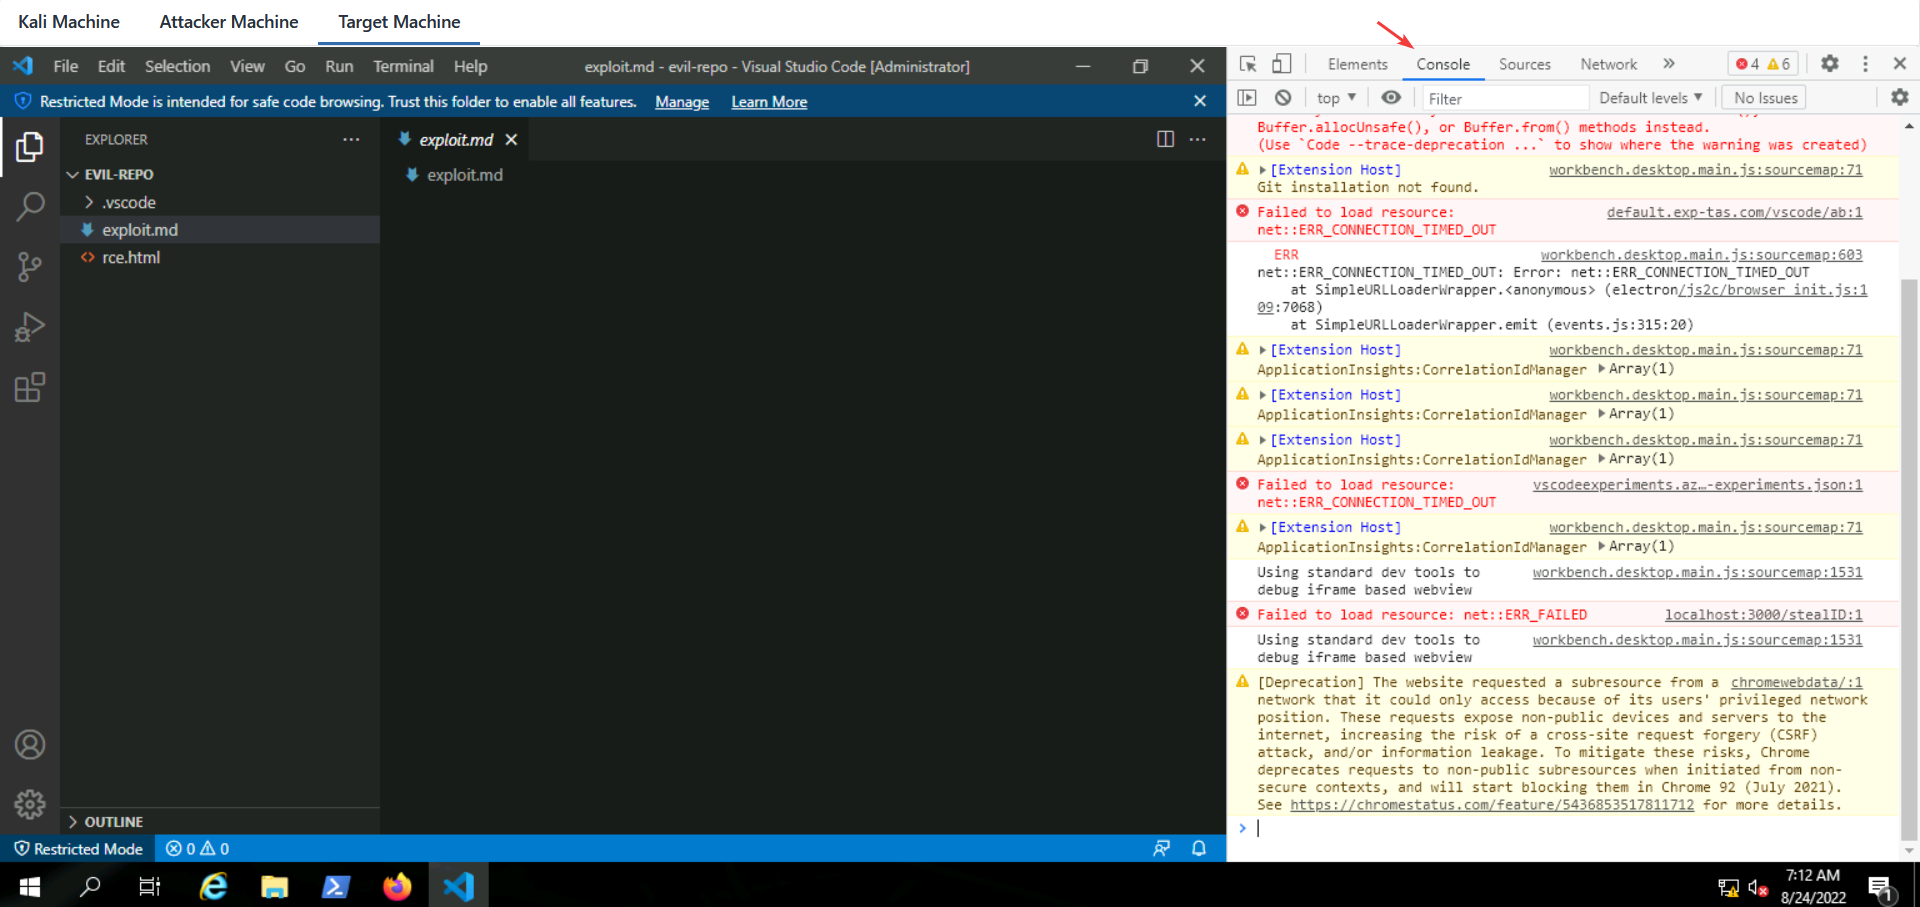The image size is (1920, 907).
Task: Expand the Git installation Extension Host message
Action: click(x=1263, y=171)
